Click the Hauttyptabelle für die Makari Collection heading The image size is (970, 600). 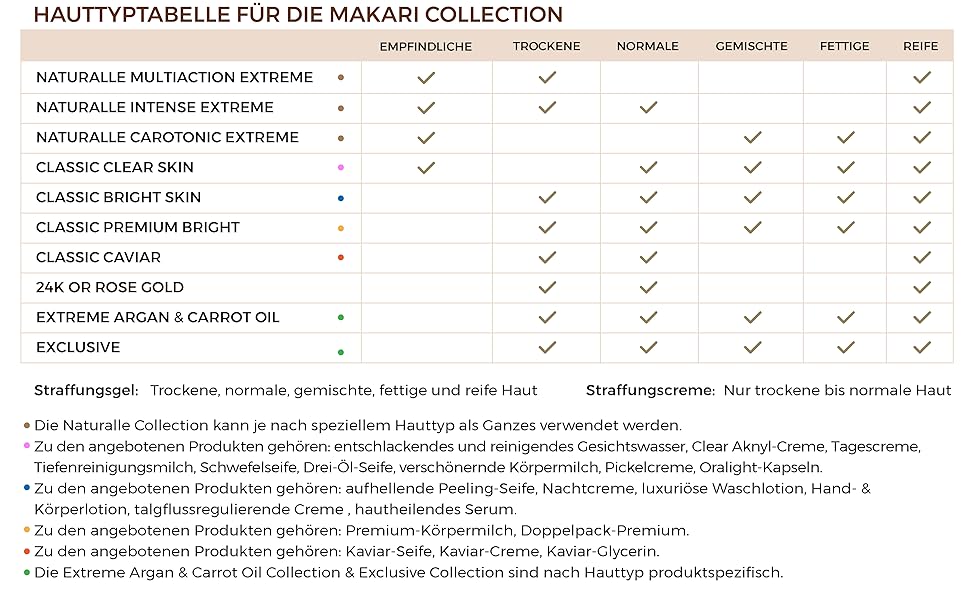[297, 14]
